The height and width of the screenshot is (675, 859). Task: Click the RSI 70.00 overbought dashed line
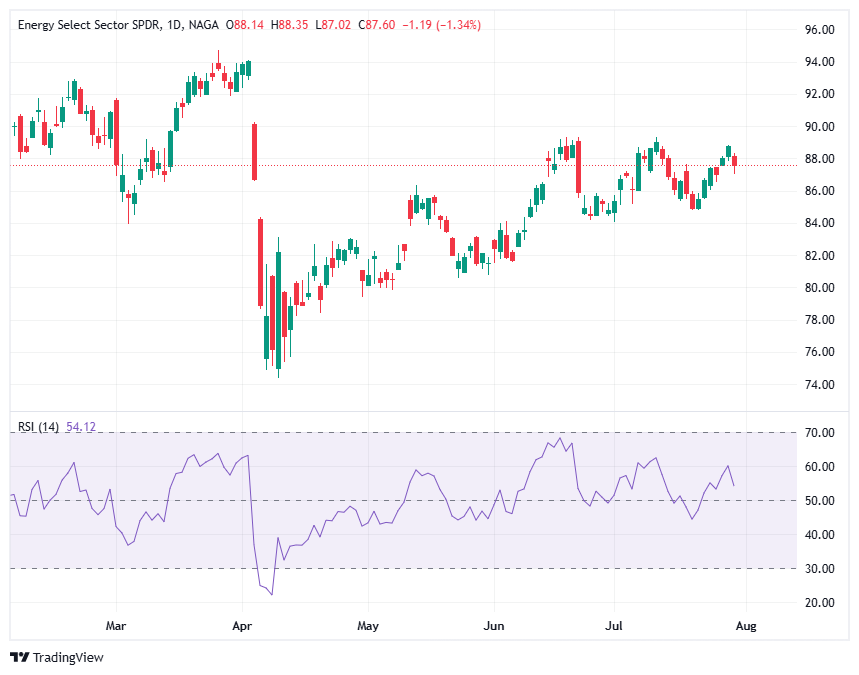(x=400, y=434)
